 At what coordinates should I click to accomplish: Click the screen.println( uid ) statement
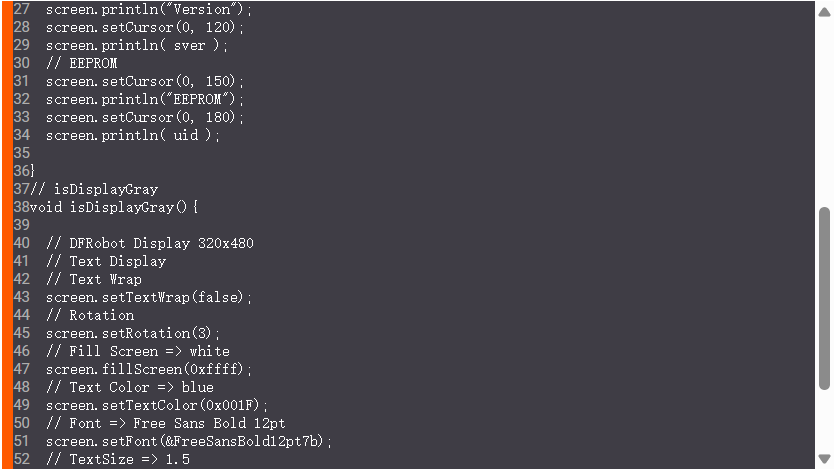[x=133, y=135]
